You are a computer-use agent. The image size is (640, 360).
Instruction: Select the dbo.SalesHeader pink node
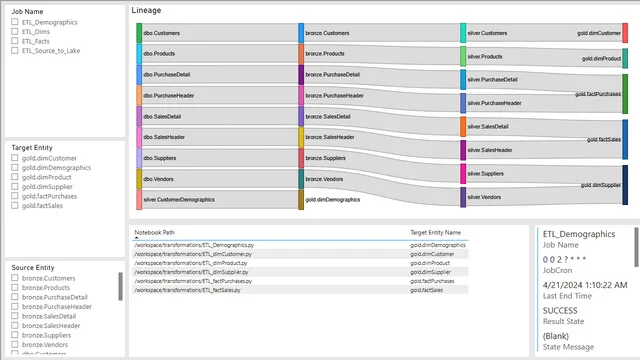tap(139, 137)
